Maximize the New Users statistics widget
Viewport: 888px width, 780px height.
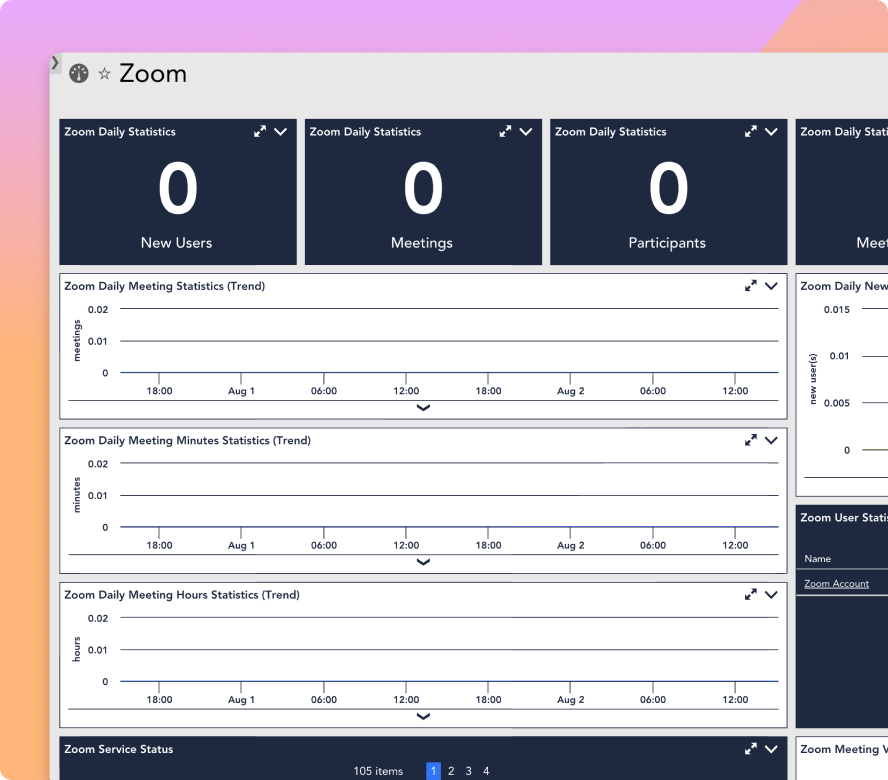260,131
